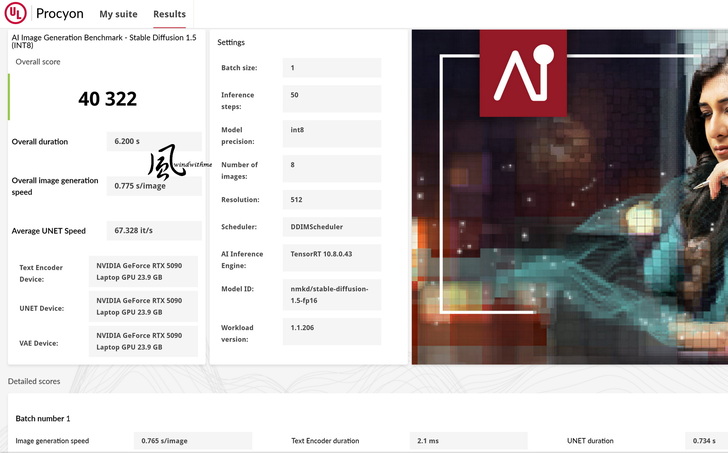Select the Overall duration value field
The height and width of the screenshot is (453, 728).
pyautogui.click(x=153, y=142)
